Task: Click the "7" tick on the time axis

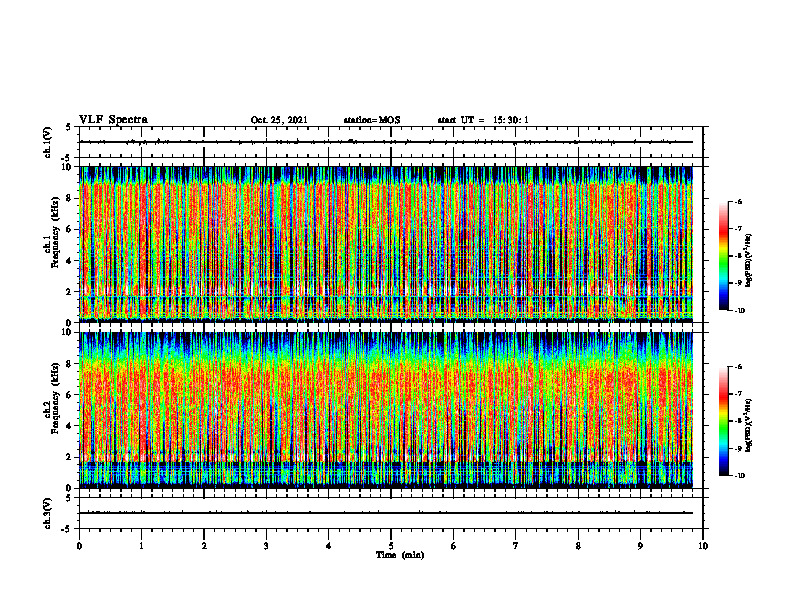Action: pos(516,546)
